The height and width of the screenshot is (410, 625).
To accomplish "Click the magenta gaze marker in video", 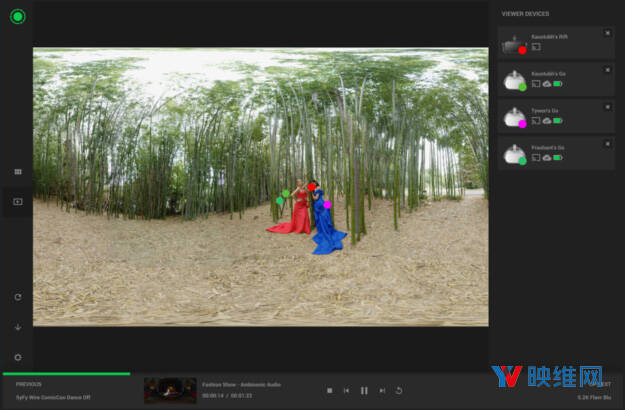I will [x=327, y=204].
